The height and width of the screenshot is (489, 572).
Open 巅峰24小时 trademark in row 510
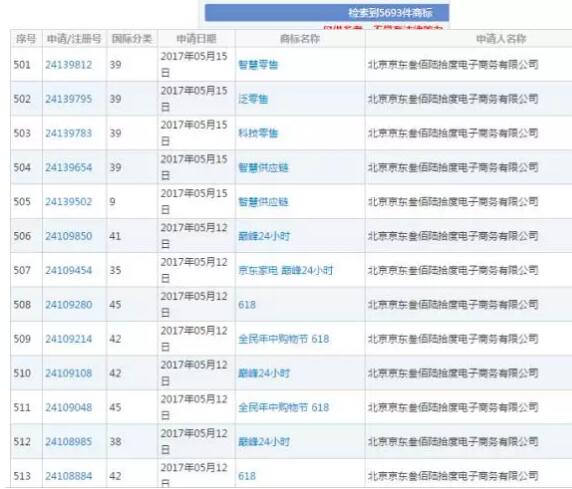(264, 373)
